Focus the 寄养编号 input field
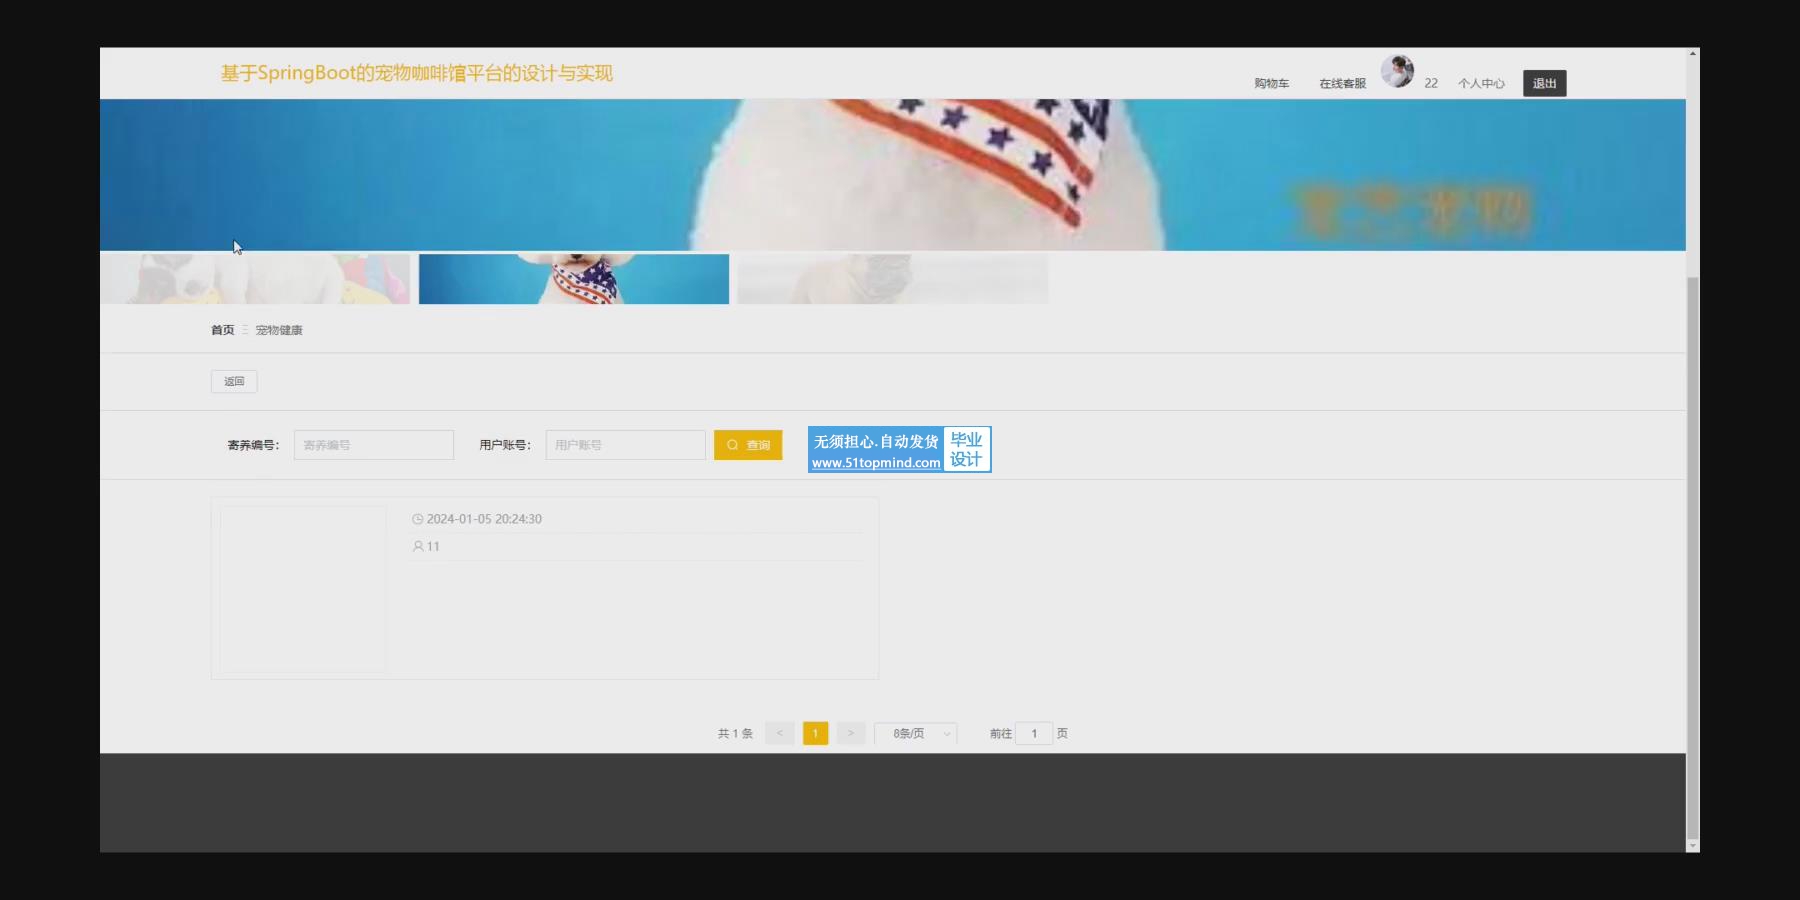1800x900 pixels. coord(374,445)
